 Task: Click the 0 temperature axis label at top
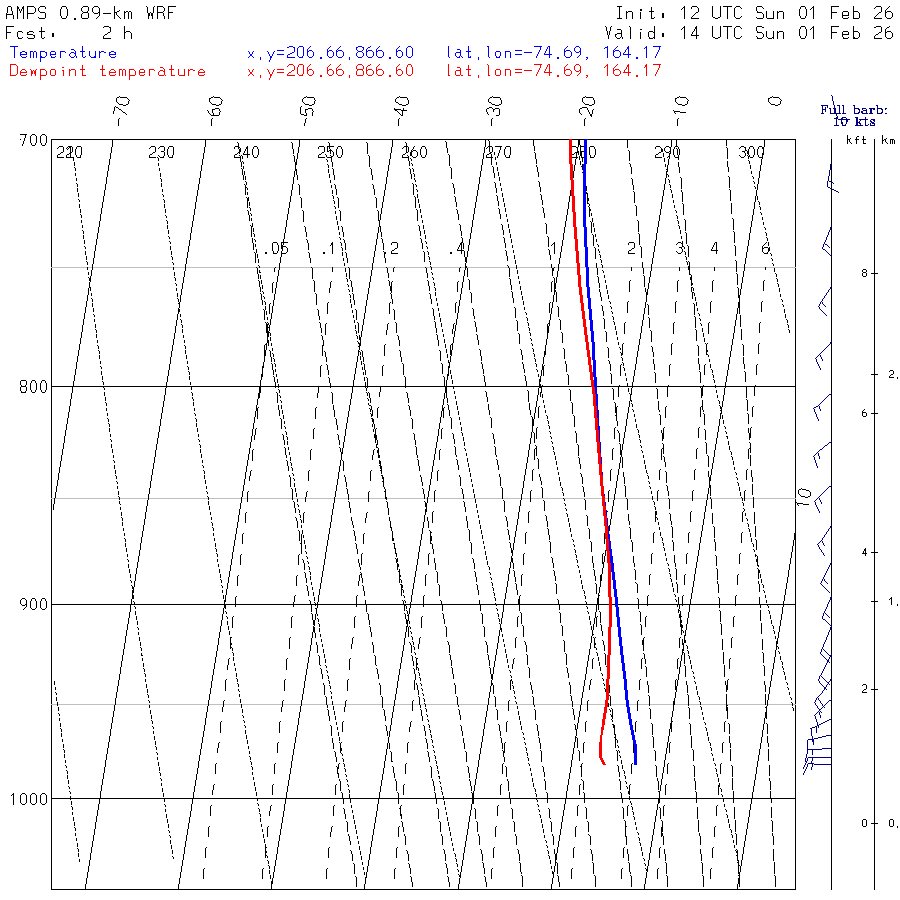[x=775, y=101]
